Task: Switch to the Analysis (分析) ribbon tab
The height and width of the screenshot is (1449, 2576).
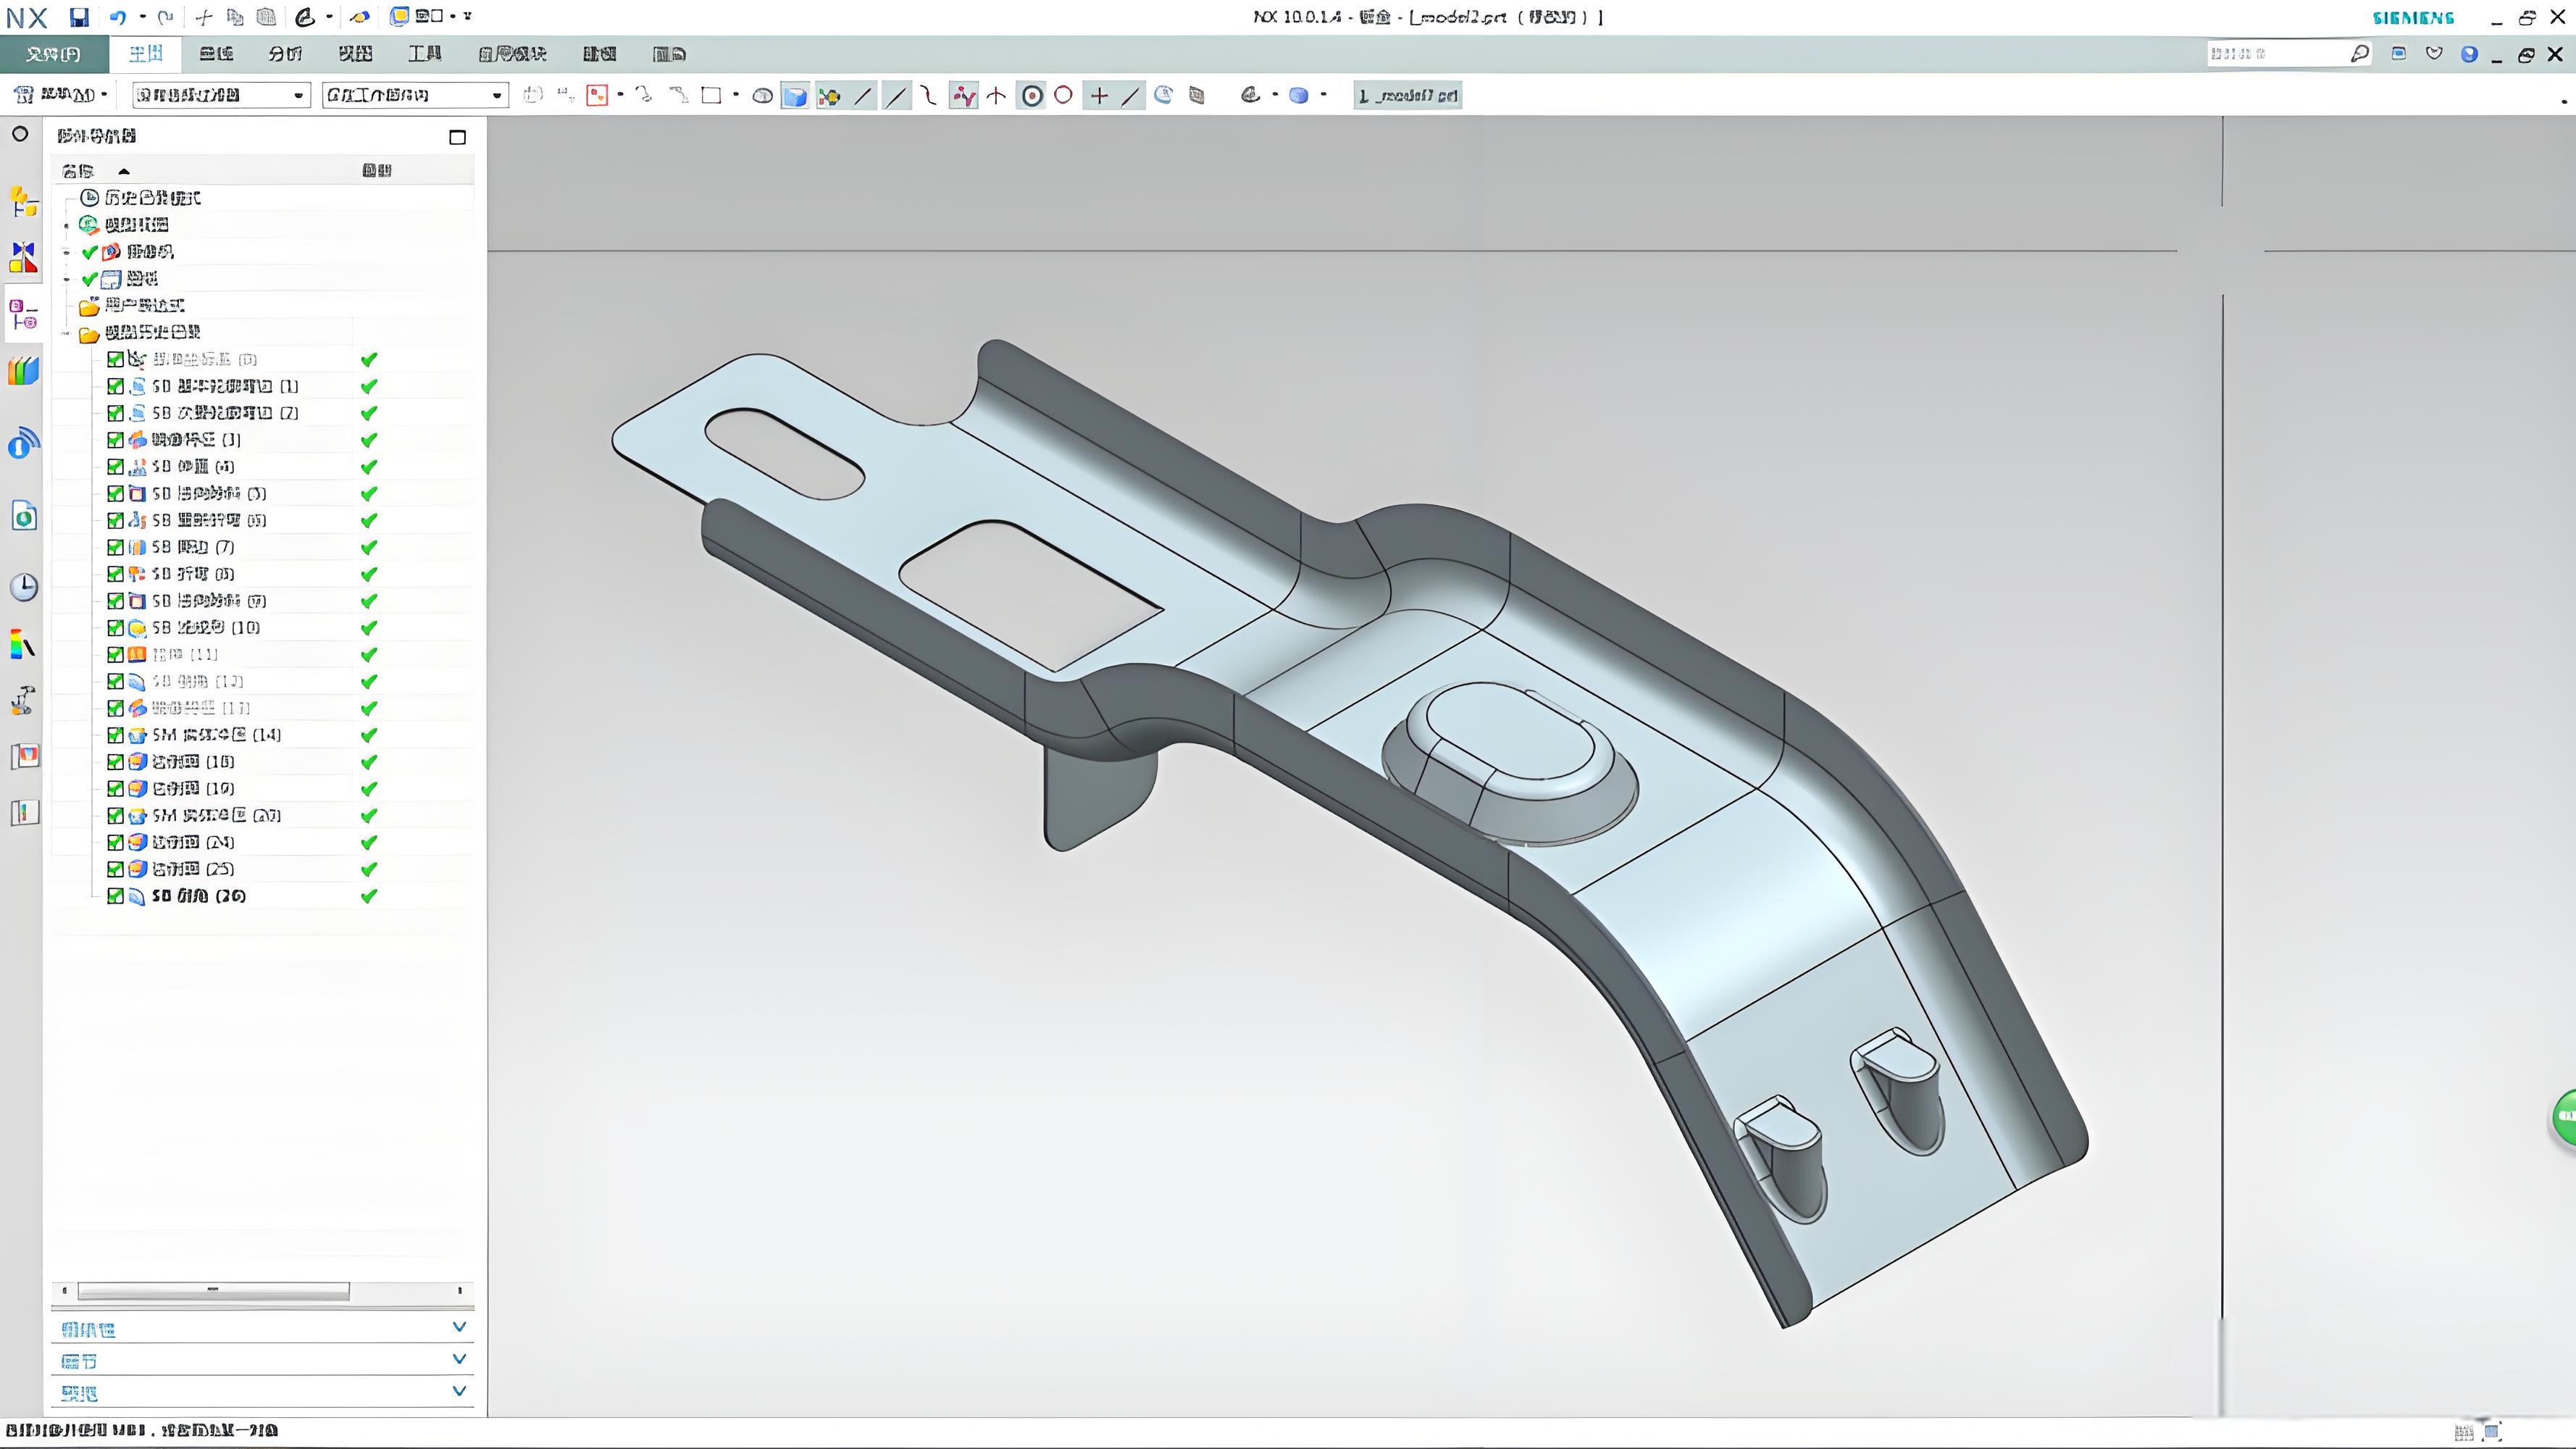Action: pyautogui.click(x=285, y=54)
